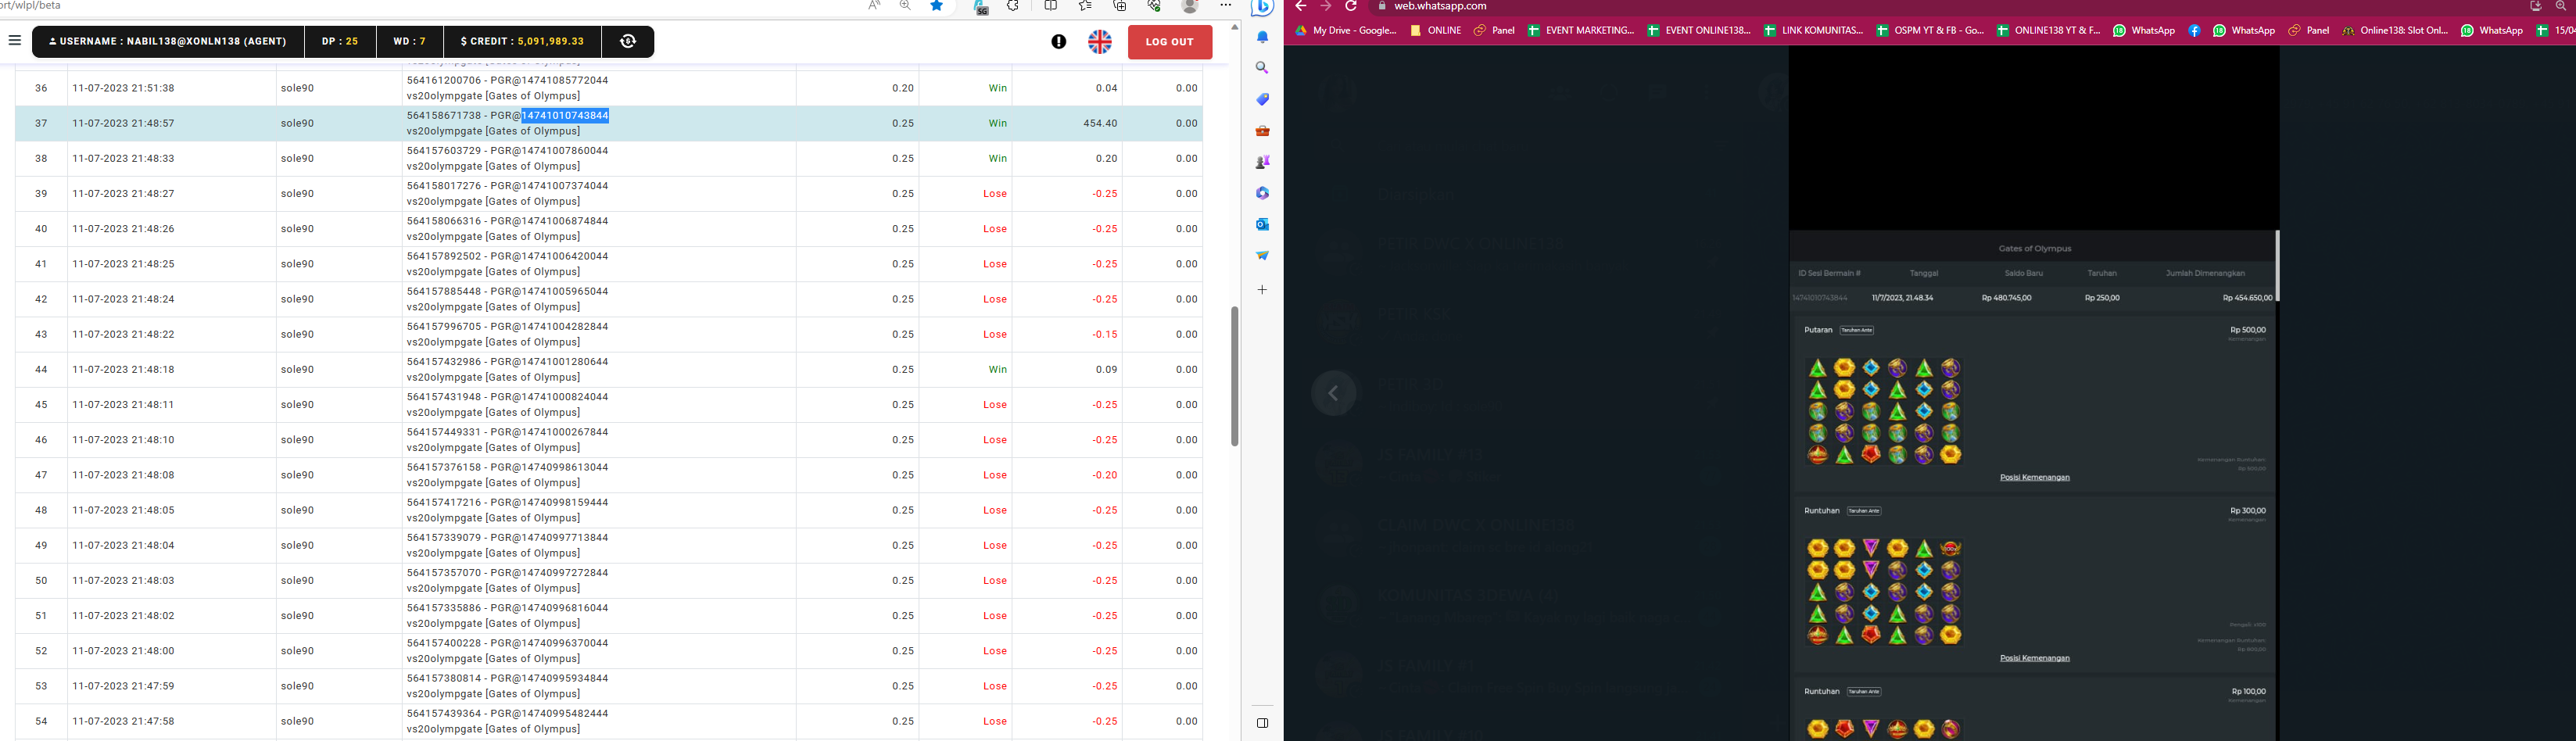Open the SG browser extension icon
The width and height of the screenshot is (2576, 741).
click(x=981, y=7)
